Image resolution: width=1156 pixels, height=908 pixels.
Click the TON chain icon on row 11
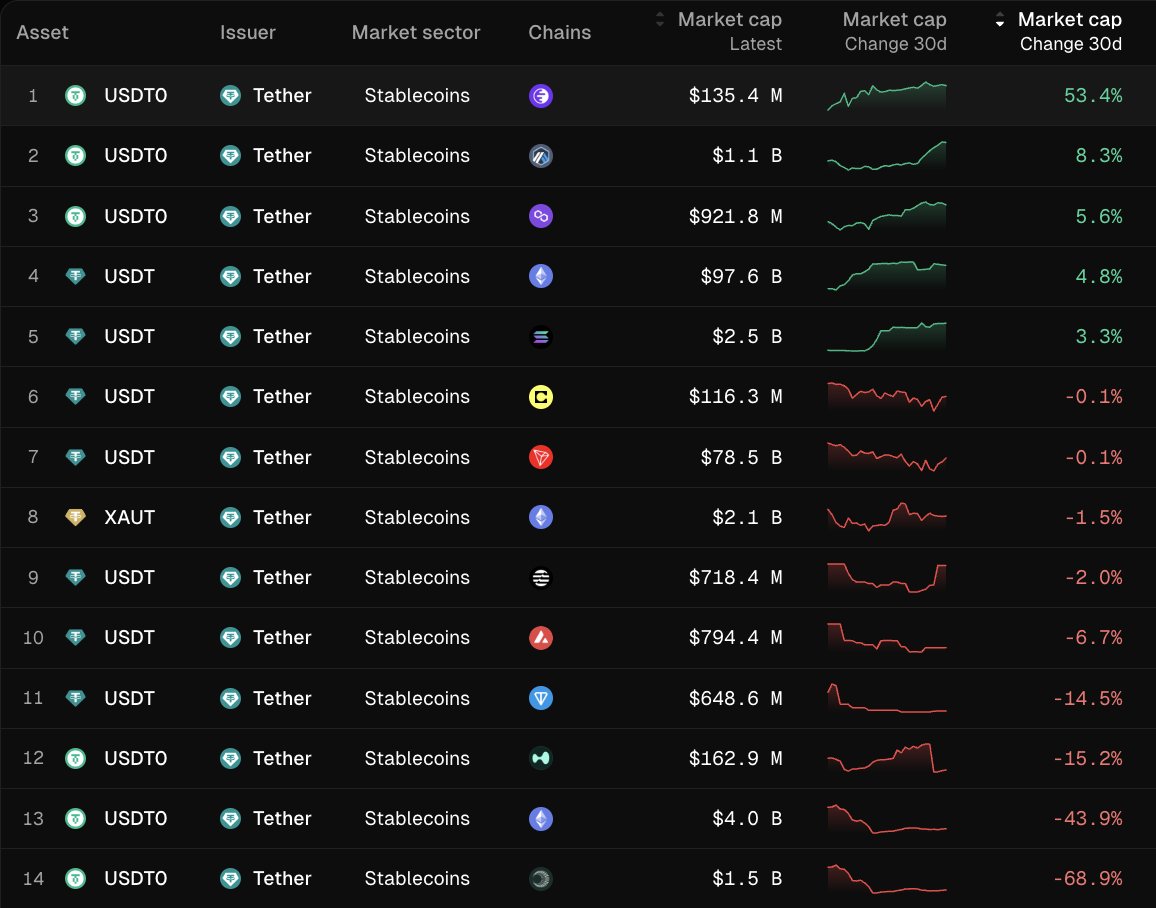coord(540,698)
